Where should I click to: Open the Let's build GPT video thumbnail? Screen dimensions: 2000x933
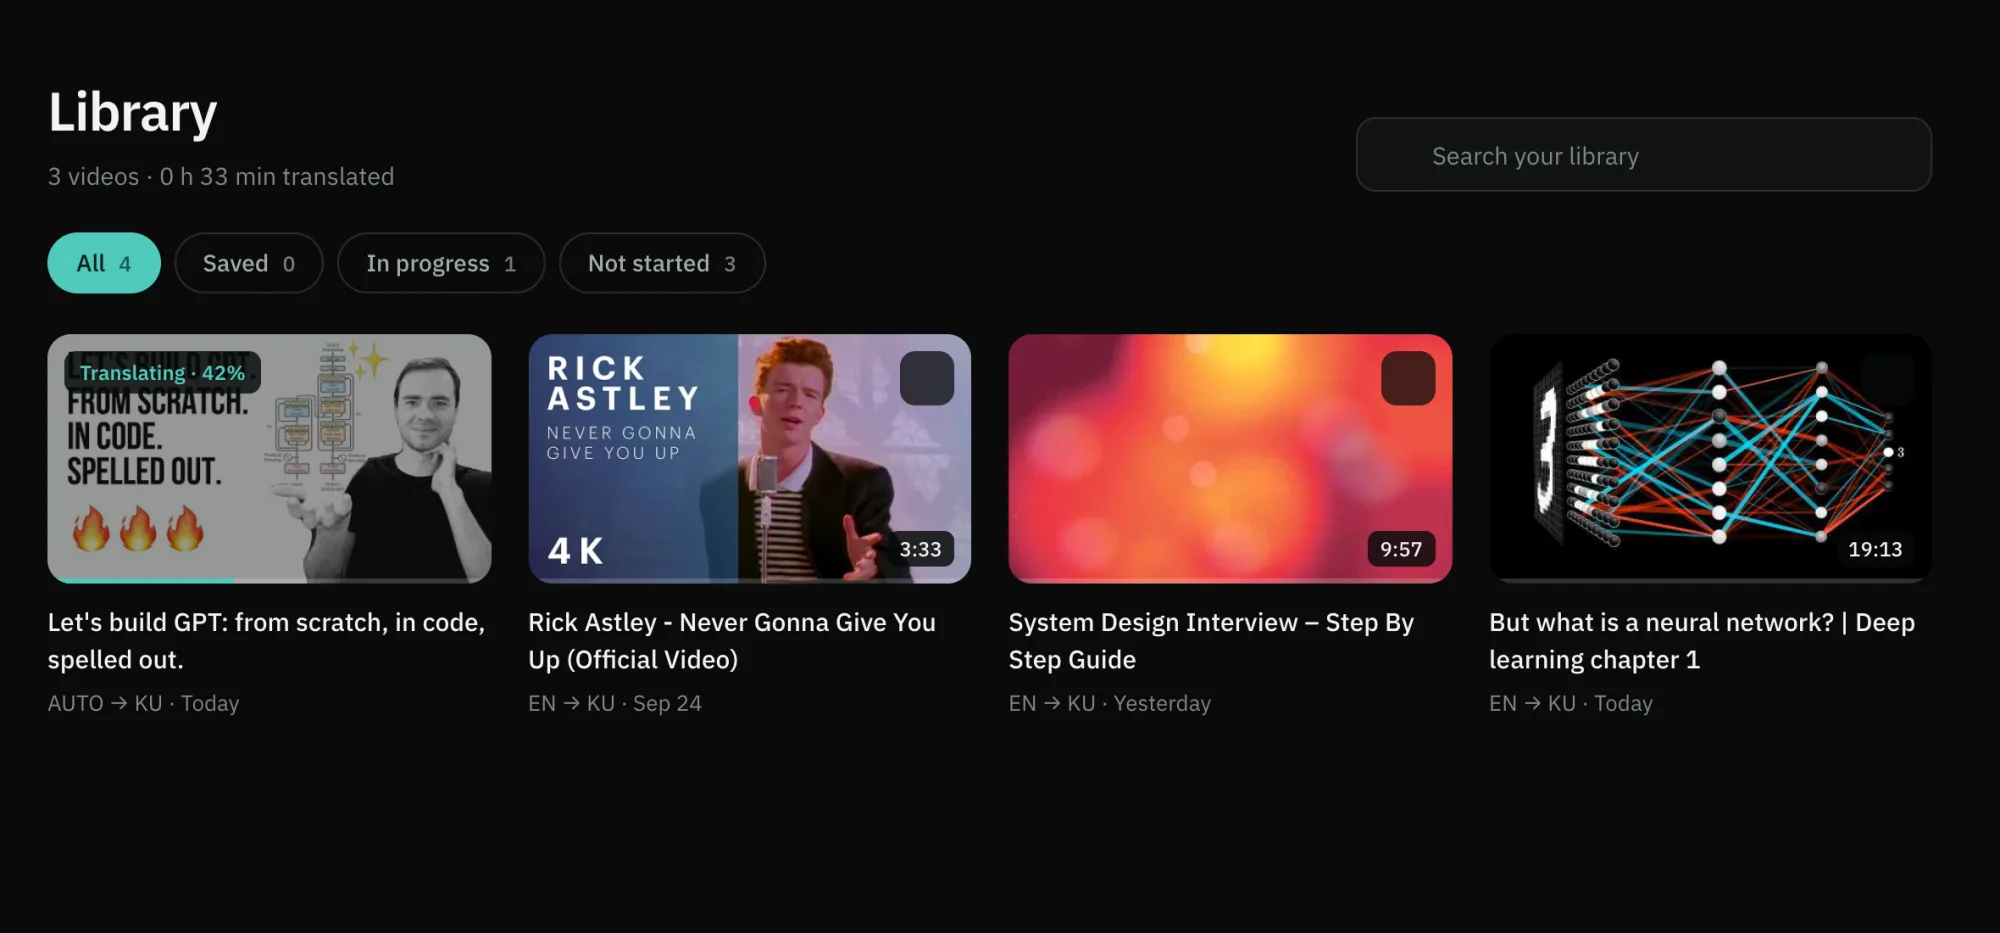[x=270, y=458]
